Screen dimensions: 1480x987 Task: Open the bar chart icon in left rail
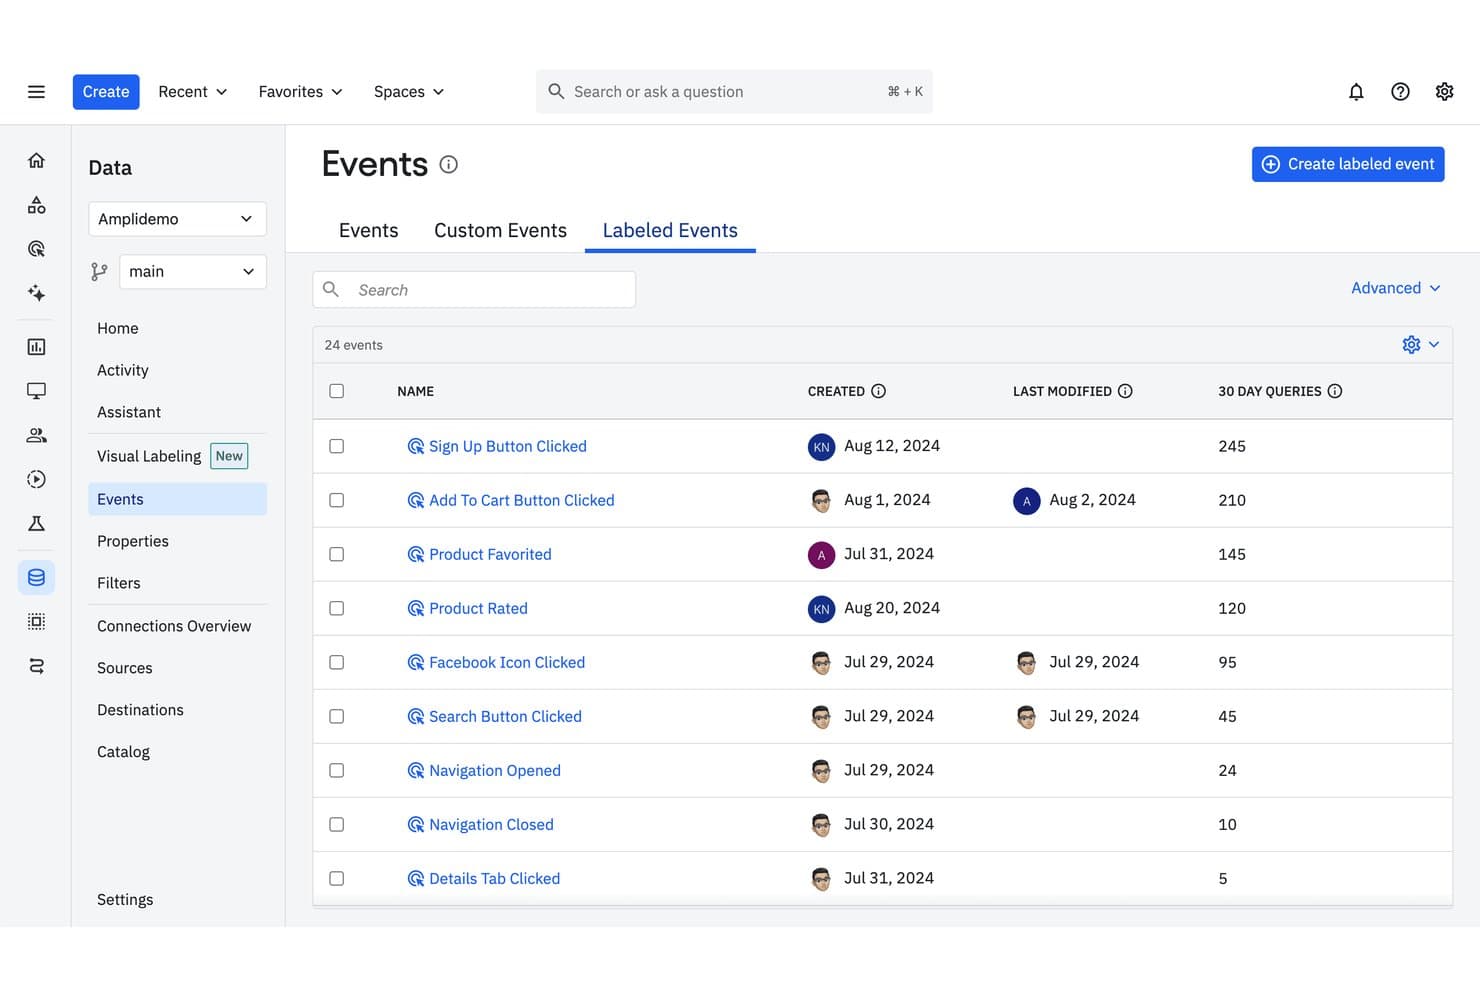(x=36, y=347)
